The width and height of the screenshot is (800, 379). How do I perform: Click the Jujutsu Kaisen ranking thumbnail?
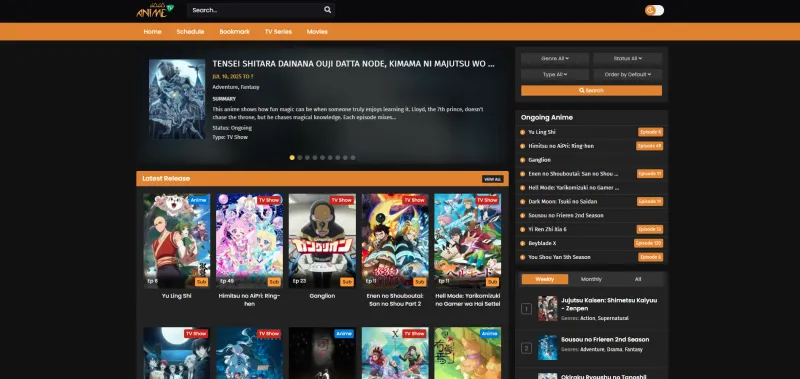547,309
